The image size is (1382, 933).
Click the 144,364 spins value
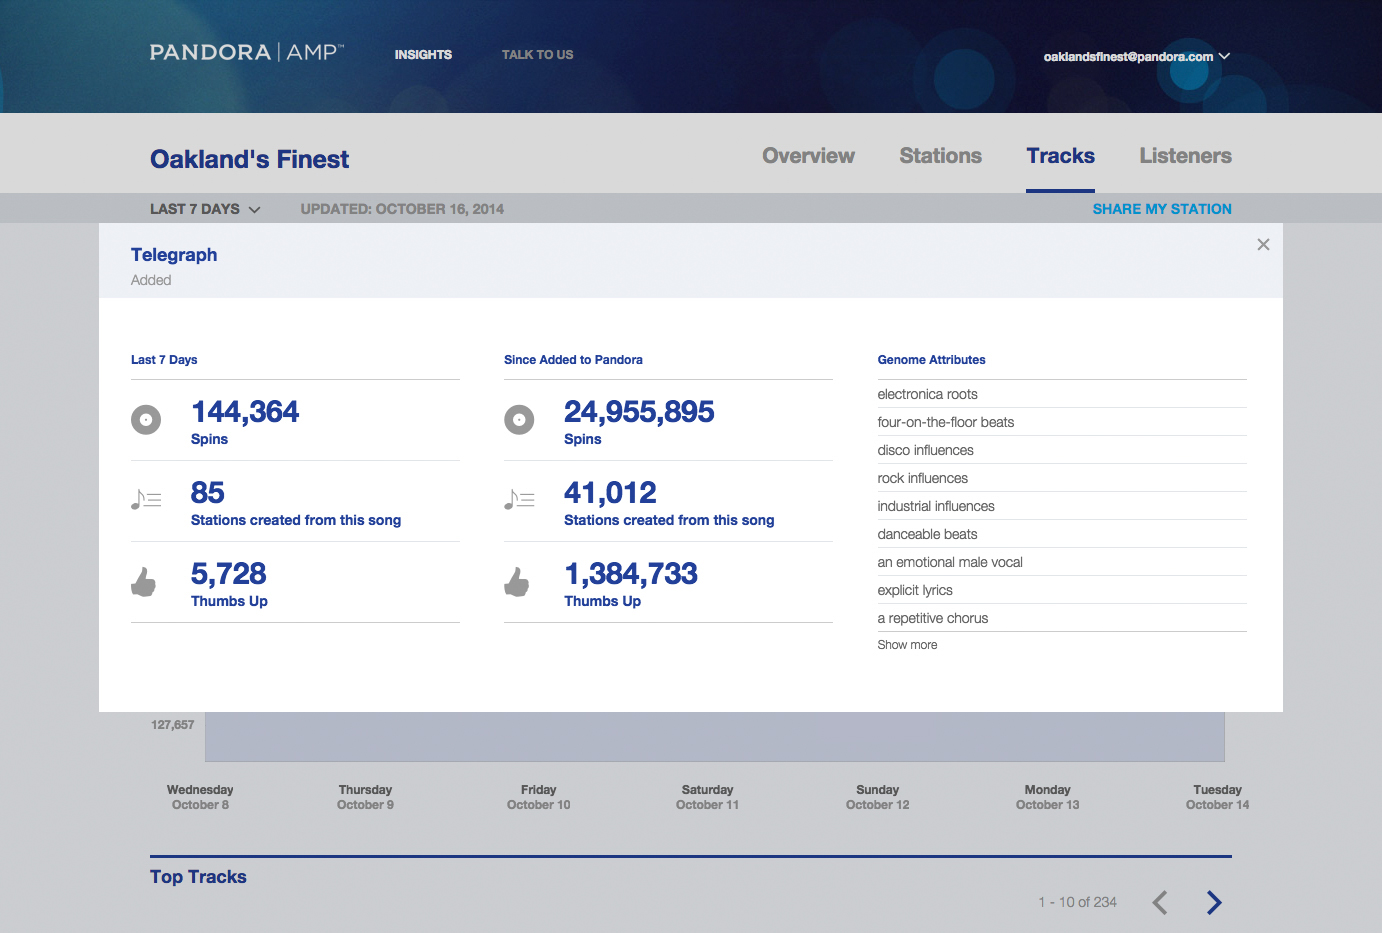(x=245, y=412)
